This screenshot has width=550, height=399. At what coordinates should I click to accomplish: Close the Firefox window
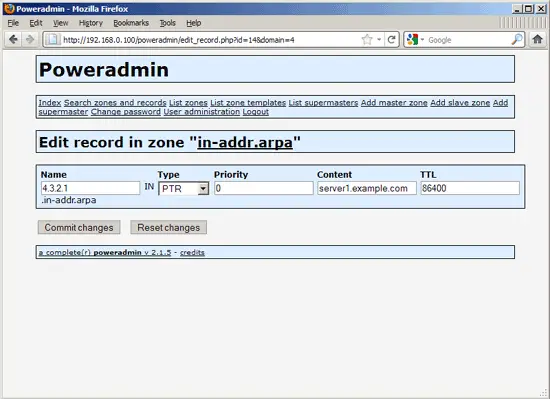click(541, 9)
